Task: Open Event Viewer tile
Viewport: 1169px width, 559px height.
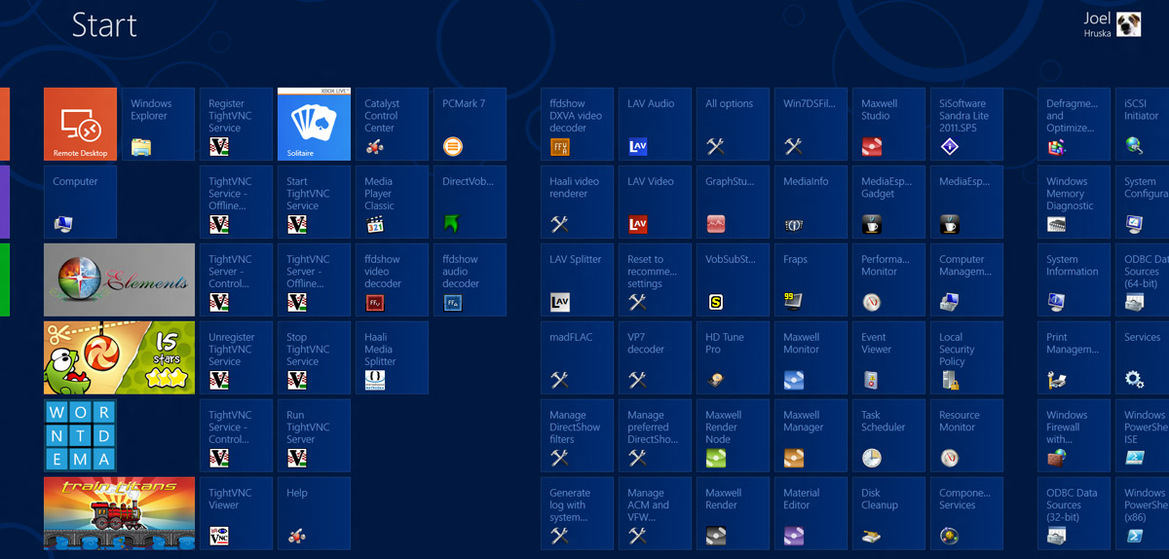Action: tap(889, 358)
